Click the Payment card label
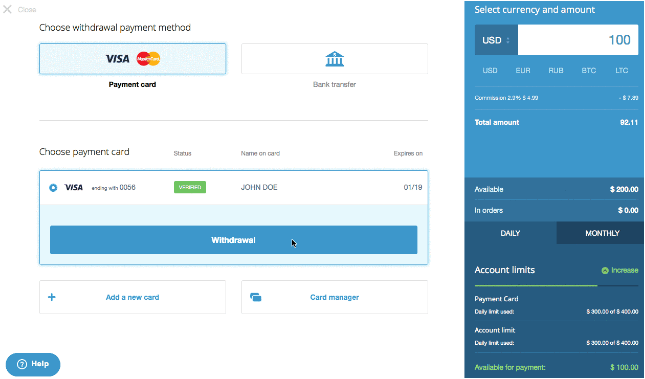This screenshot has width=645, height=379. pyautogui.click(x=132, y=84)
